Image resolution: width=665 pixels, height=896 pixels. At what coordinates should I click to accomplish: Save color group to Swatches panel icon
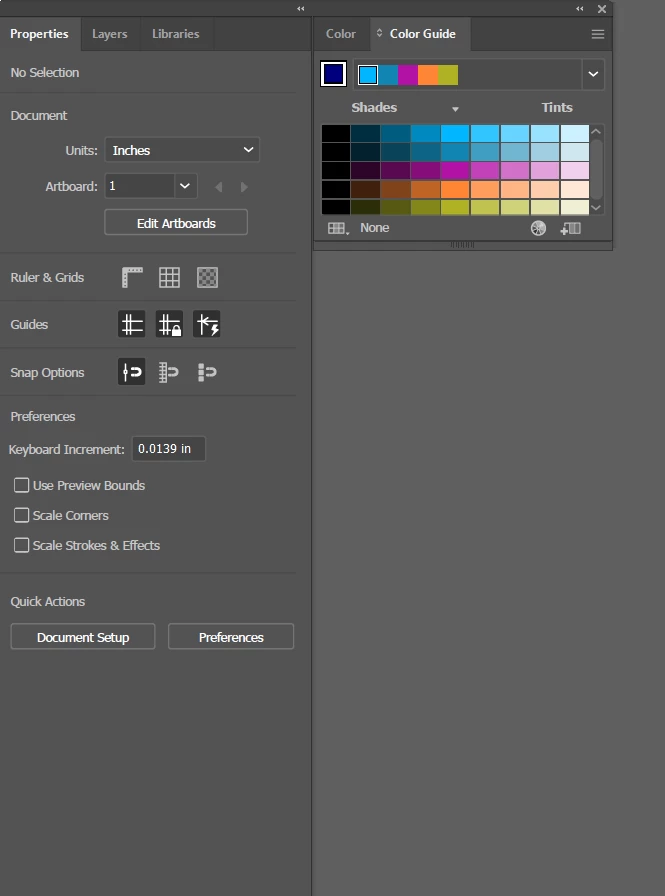click(x=571, y=229)
